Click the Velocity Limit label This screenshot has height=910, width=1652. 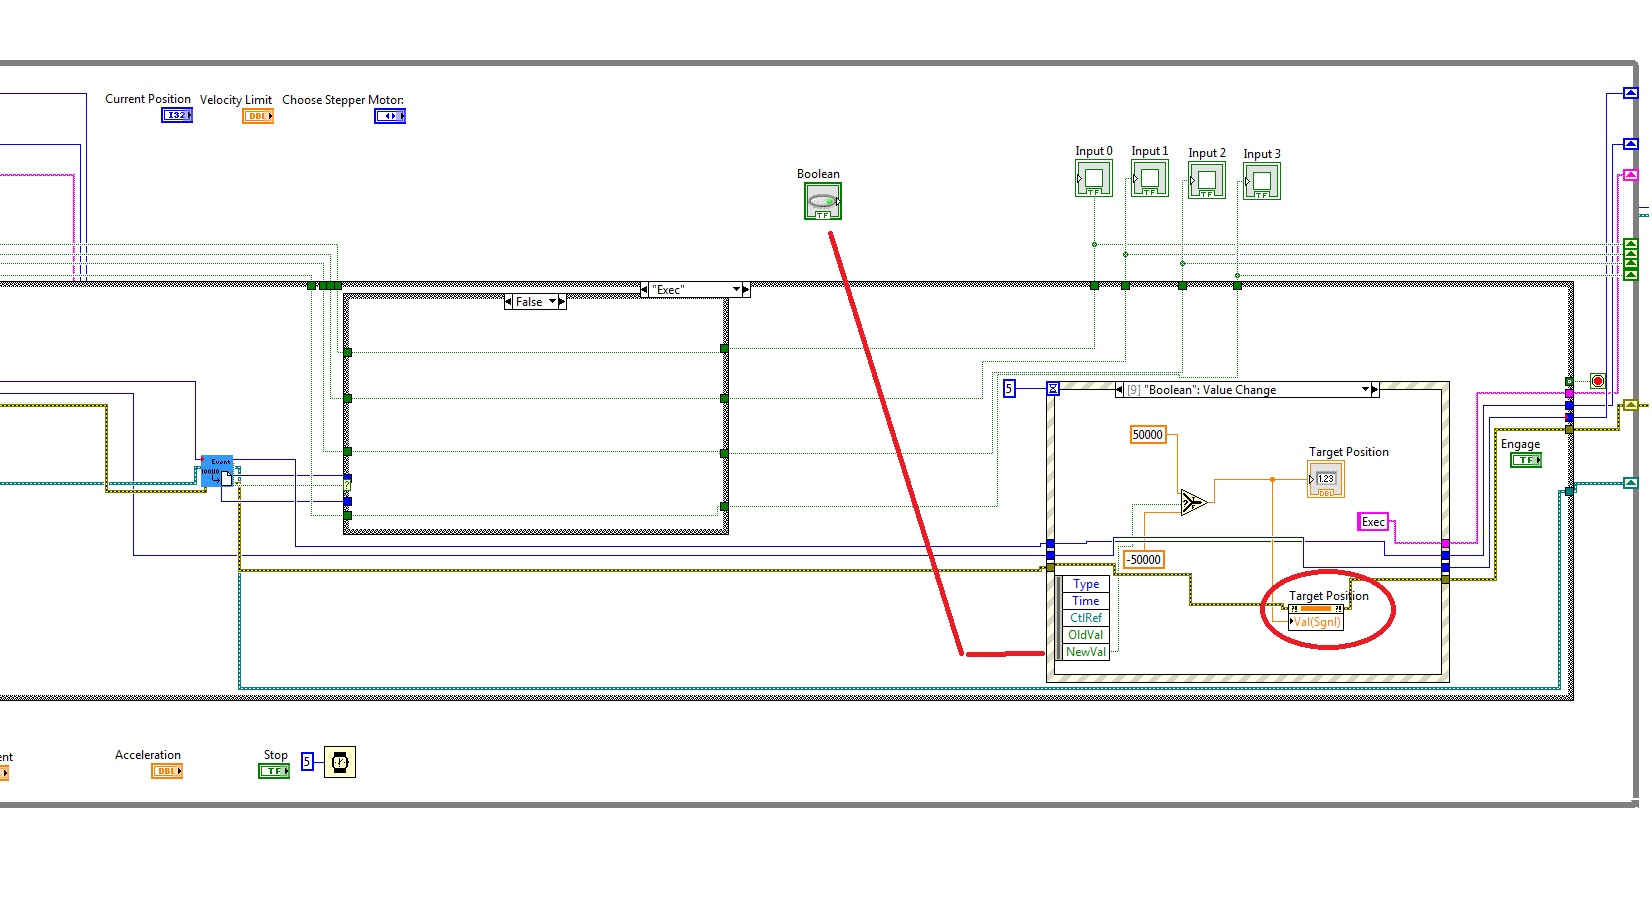pos(236,100)
